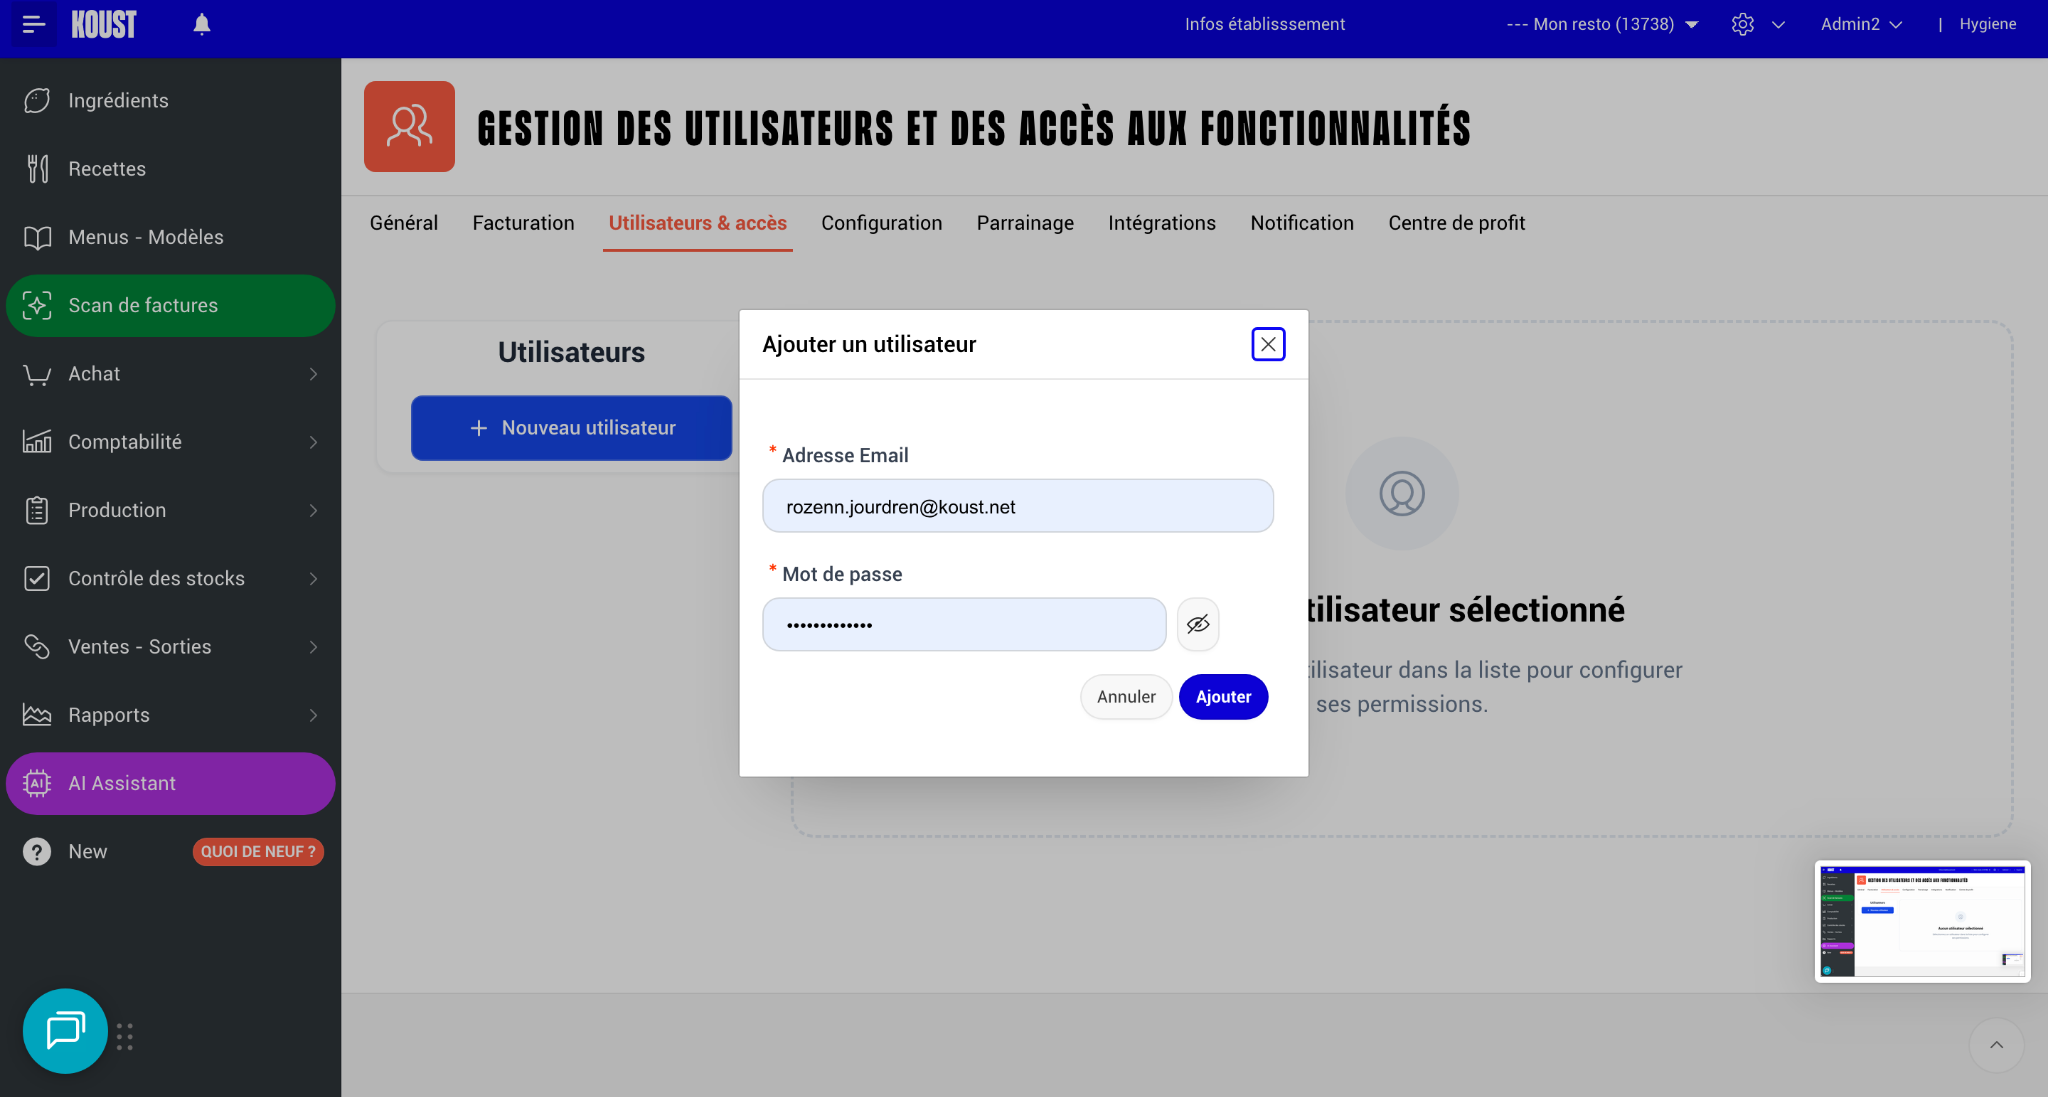The width and height of the screenshot is (2048, 1097).
Task: Open the Admin2 account dropdown
Action: 1861,24
